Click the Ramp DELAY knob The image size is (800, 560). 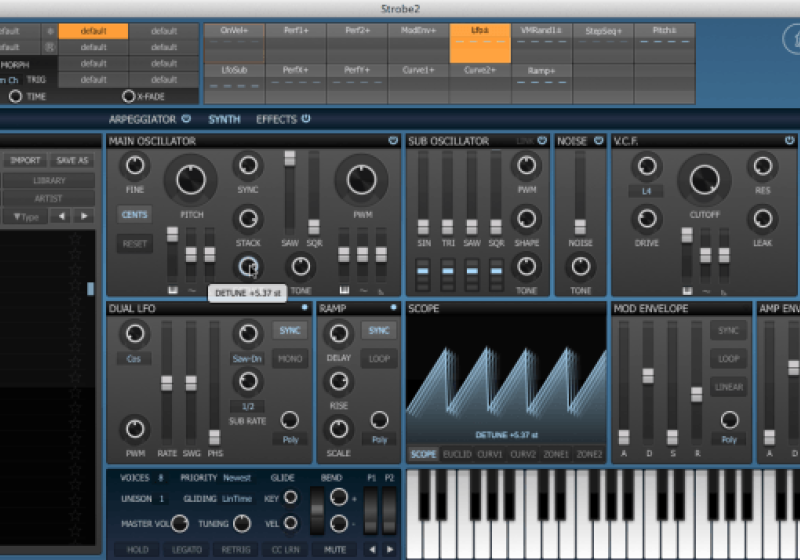[x=339, y=334]
